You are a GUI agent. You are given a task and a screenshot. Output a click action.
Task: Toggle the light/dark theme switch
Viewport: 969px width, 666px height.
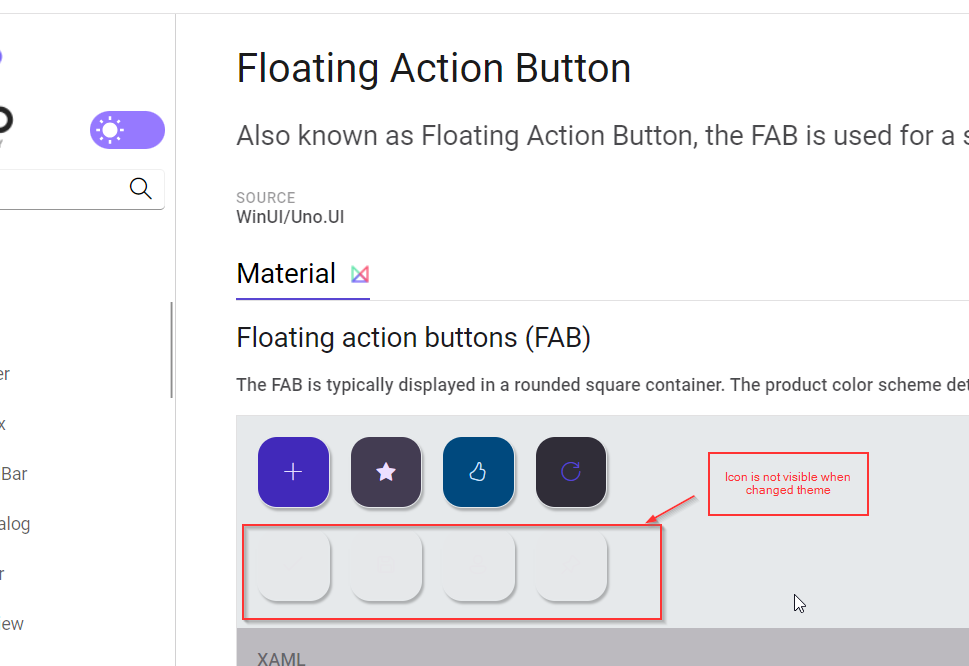tap(127, 130)
